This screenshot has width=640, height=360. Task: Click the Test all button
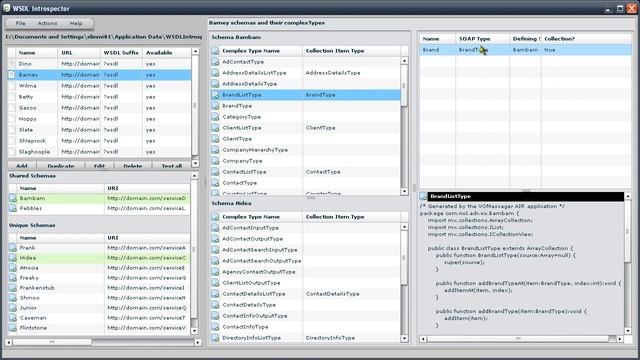click(171, 166)
